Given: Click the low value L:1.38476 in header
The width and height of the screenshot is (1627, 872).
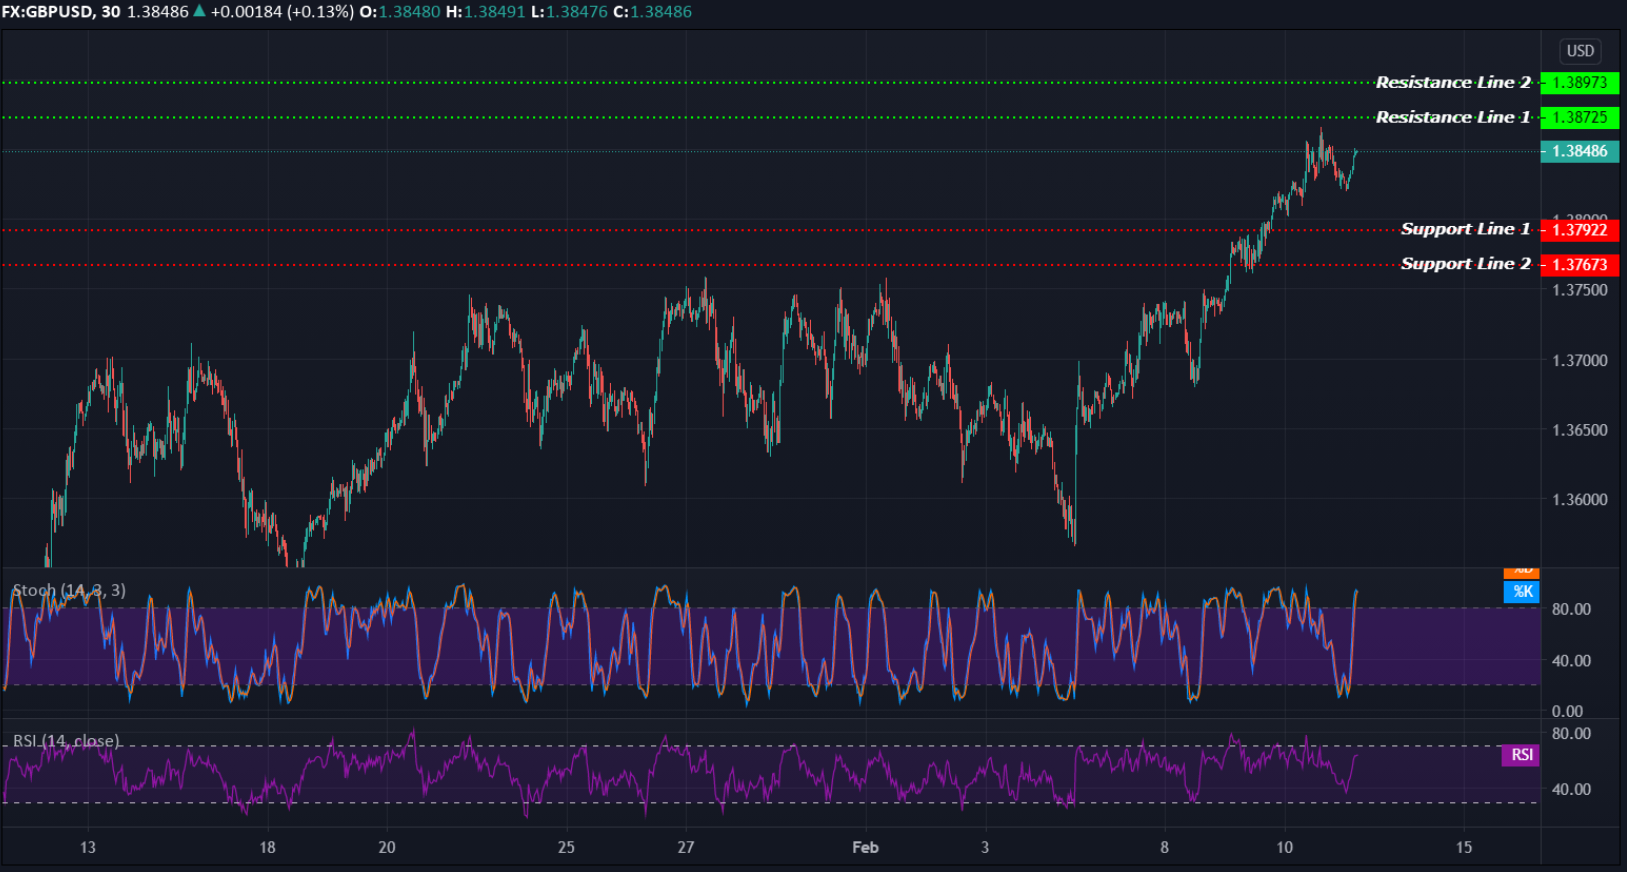Looking at the screenshot, I should (x=570, y=12).
